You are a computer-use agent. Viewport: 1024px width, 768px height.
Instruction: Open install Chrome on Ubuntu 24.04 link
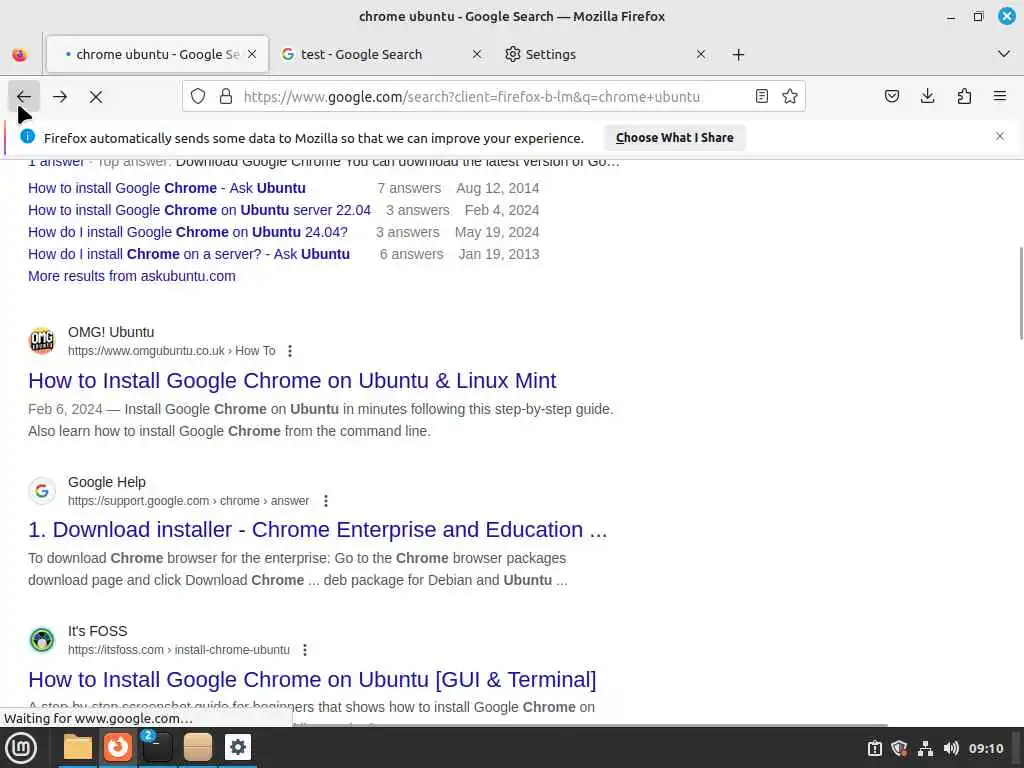click(x=187, y=232)
